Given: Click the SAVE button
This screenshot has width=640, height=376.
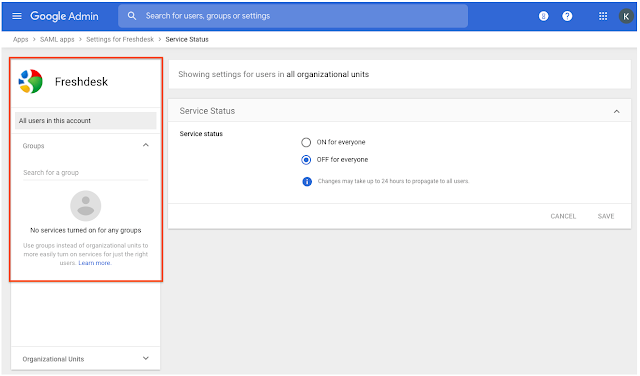Looking at the screenshot, I should click(606, 216).
